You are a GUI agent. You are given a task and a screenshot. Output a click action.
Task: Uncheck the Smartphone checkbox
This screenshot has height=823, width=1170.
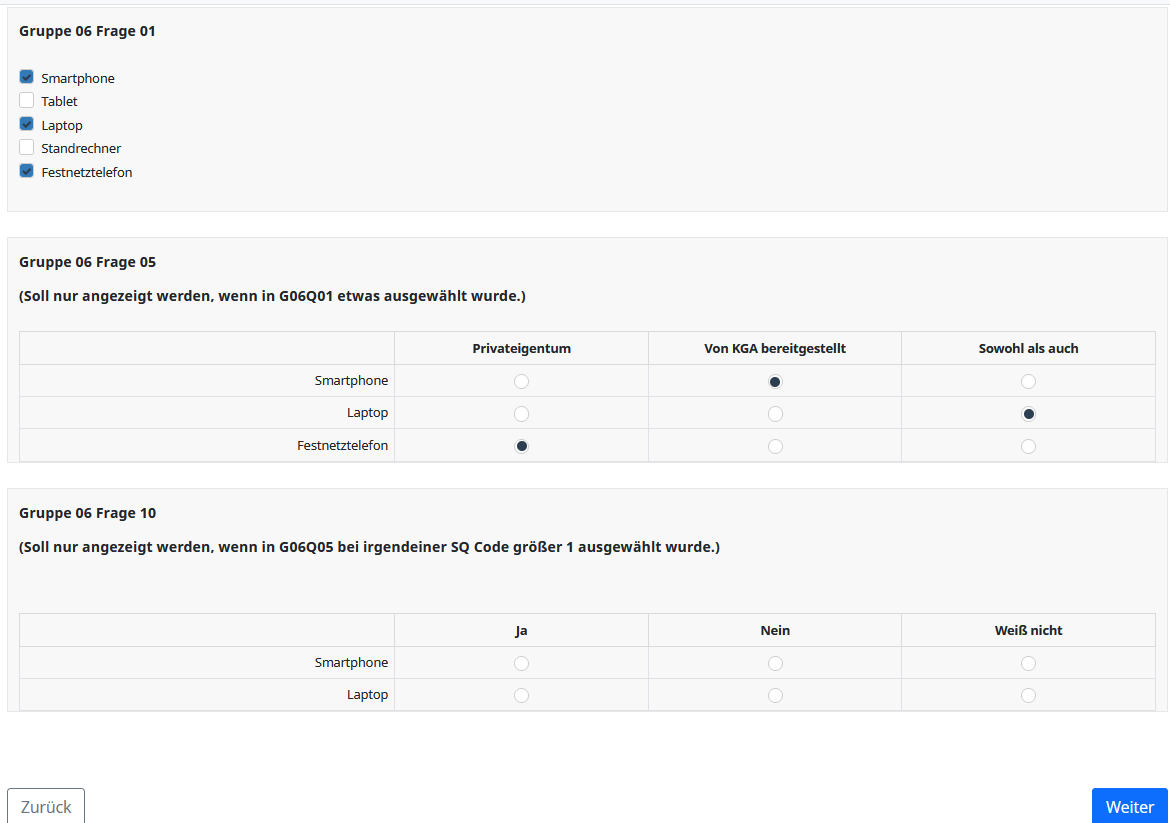[x=27, y=77]
